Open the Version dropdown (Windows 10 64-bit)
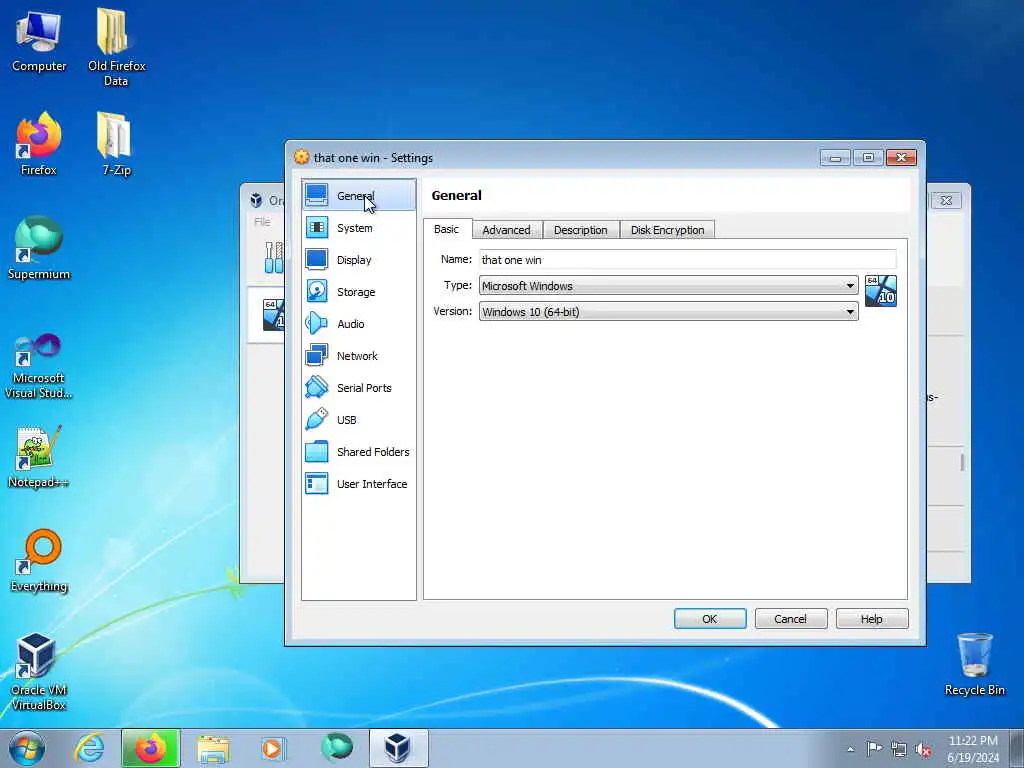 click(668, 312)
